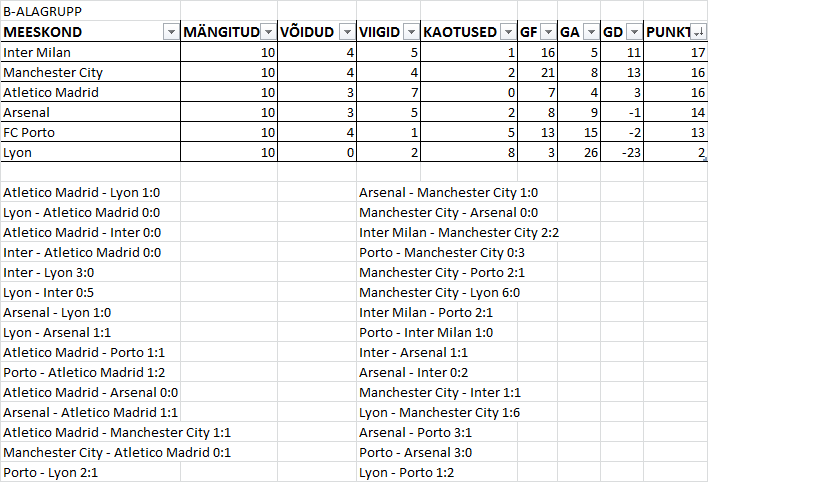Screen dimensions: 816x482
Task: Open the MEESKOND column filter dropdown
Action: [171, 32]
